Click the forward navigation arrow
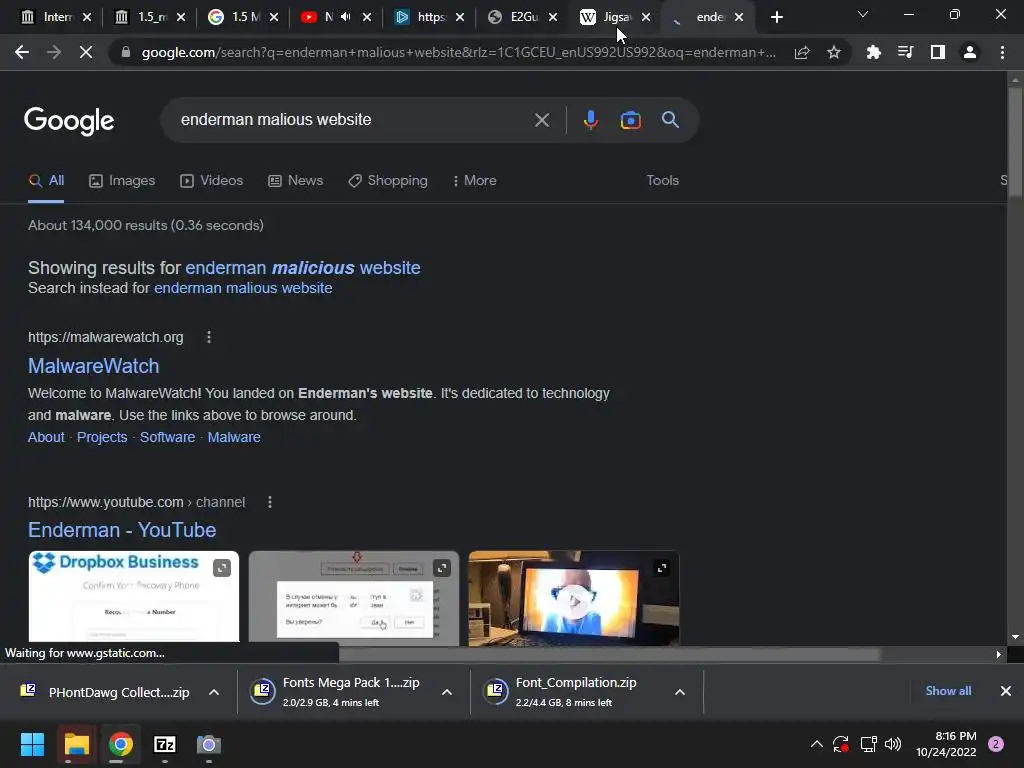 click(x=54, y=52)
